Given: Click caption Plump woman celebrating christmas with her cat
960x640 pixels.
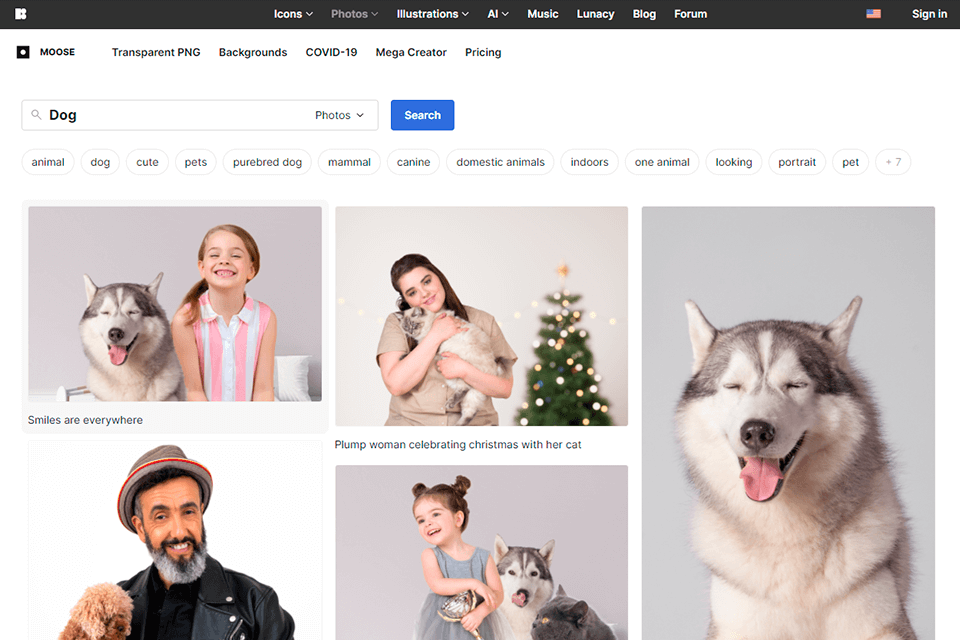Looking at the screenshot, I should [x=458, y=445].
